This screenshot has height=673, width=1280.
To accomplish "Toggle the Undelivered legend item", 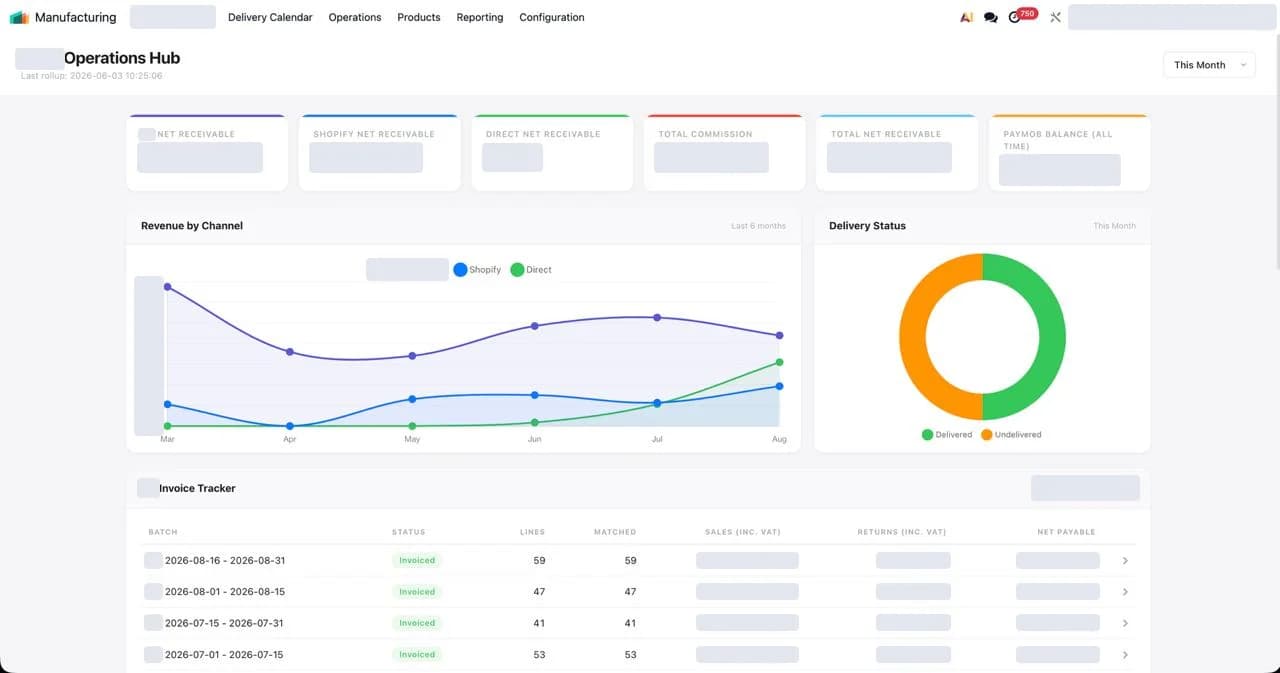I will (x=1011, y=435).
